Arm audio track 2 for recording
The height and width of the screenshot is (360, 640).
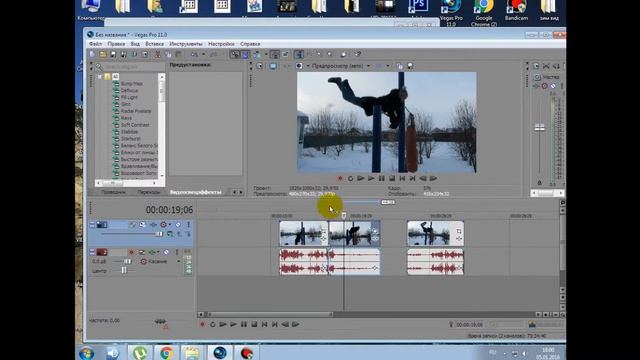tap(131, 252)
